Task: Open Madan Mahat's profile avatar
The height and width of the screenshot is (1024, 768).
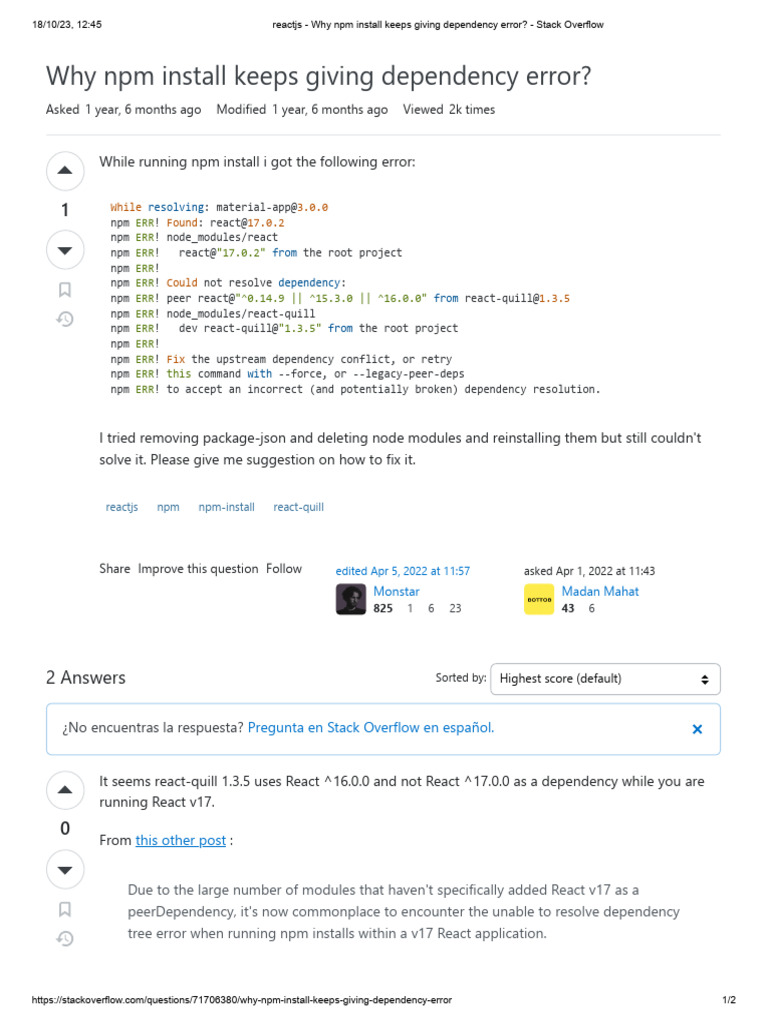Action: click(x=539, y=599)
